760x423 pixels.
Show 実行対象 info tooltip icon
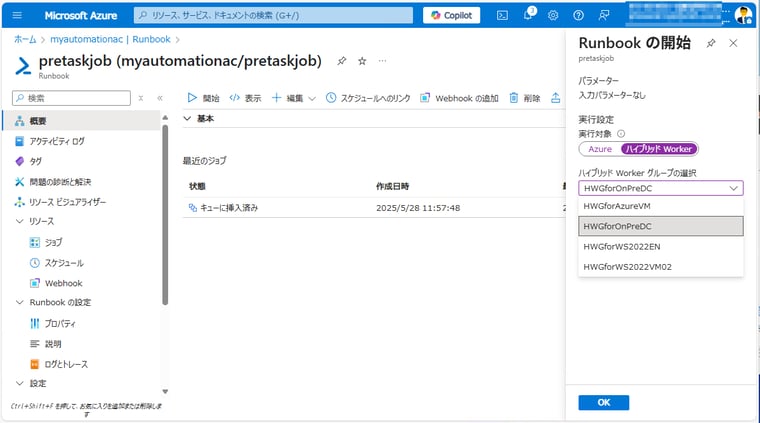coord(621,134)
